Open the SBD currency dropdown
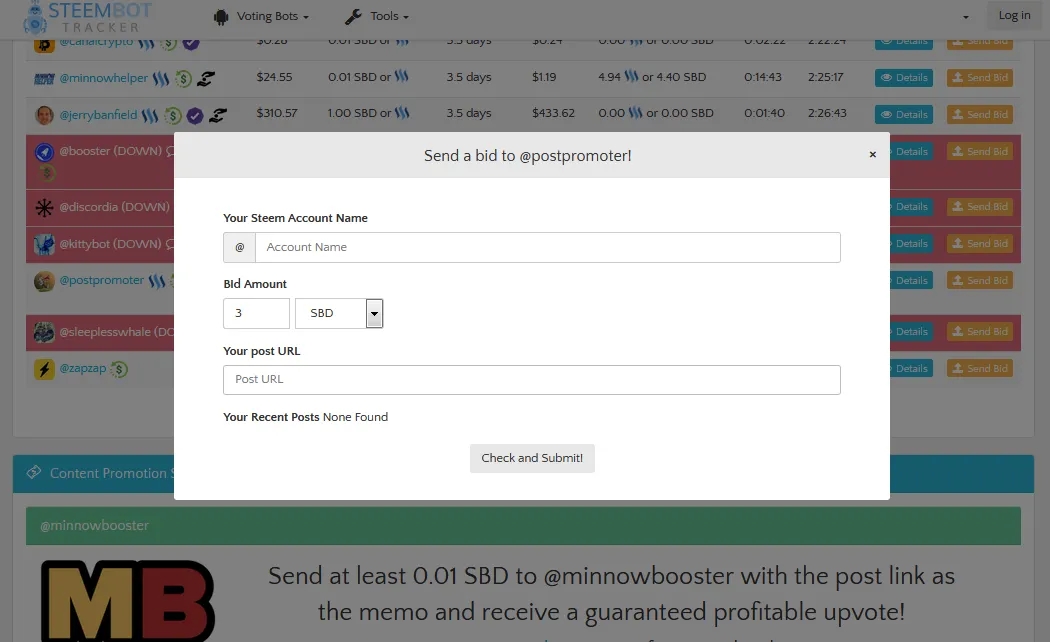 click(339, 313)
